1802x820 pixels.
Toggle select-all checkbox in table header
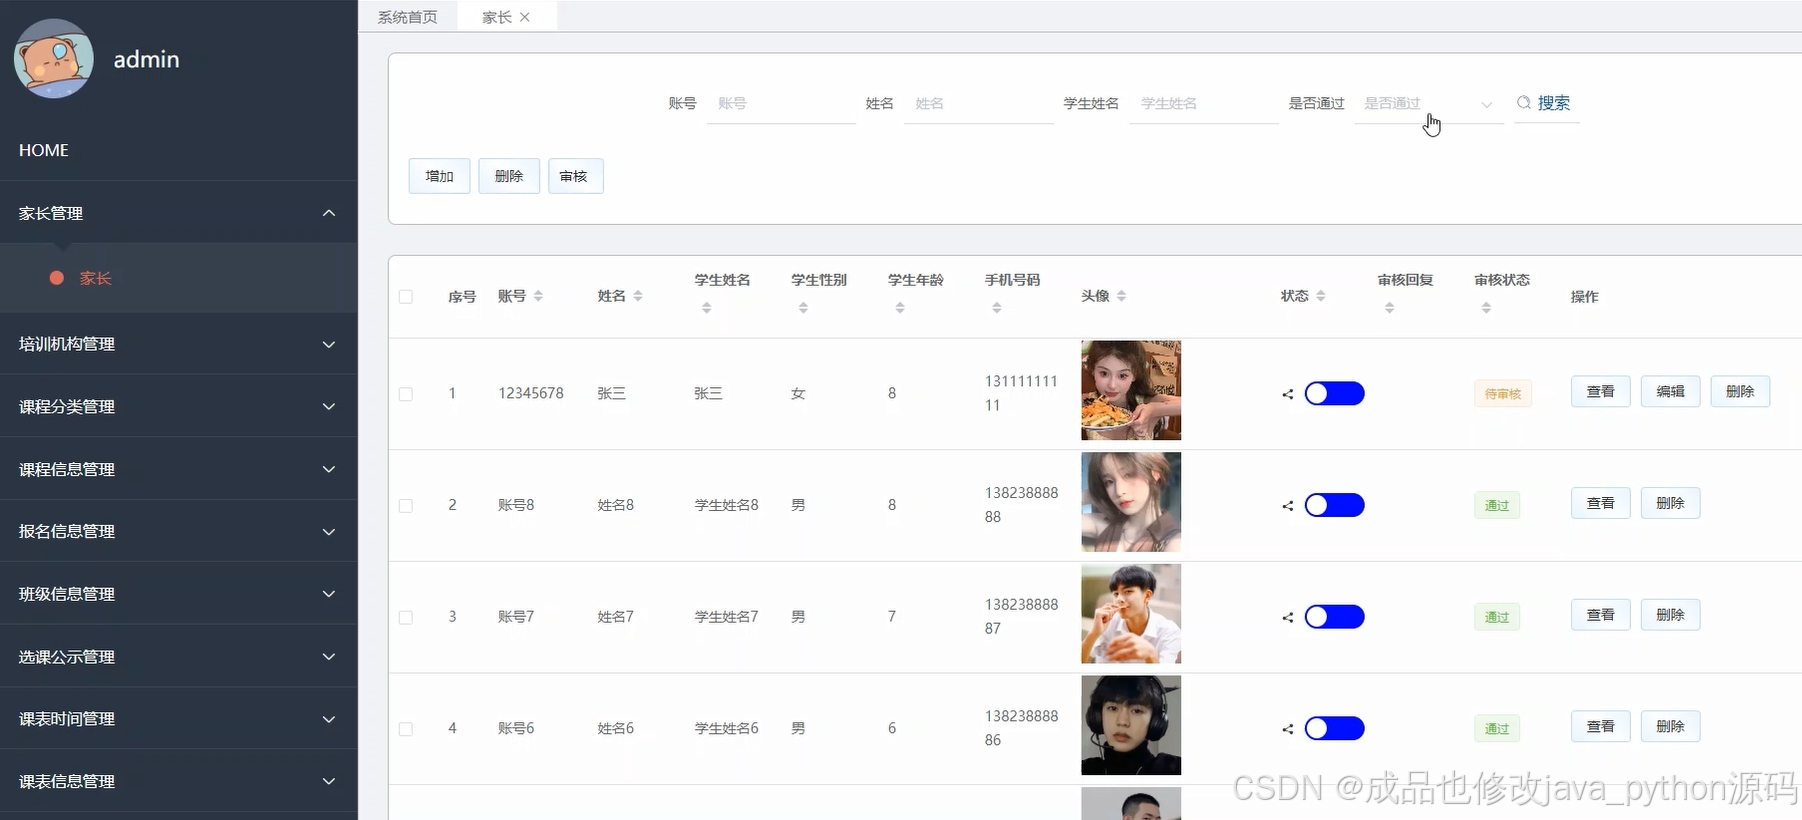pos(406,297)
